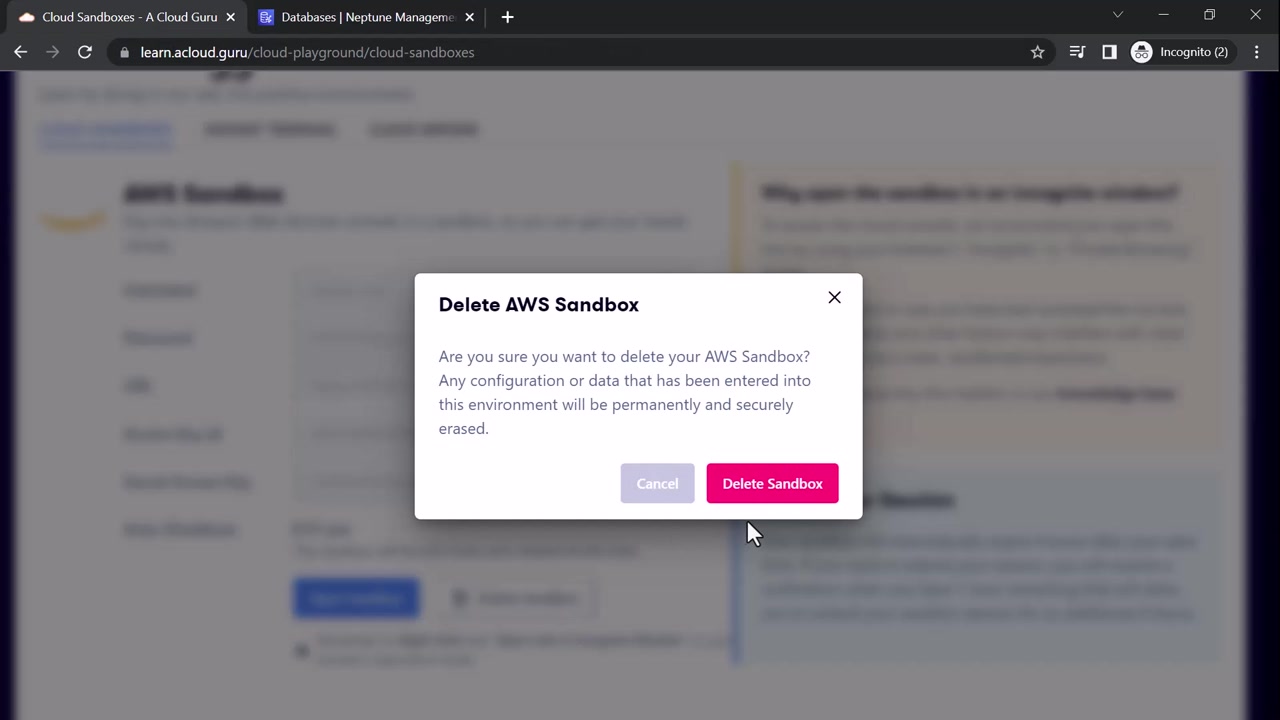Click the 'Delete AWS Sandbox' dialog heading

tap(538, 305)
